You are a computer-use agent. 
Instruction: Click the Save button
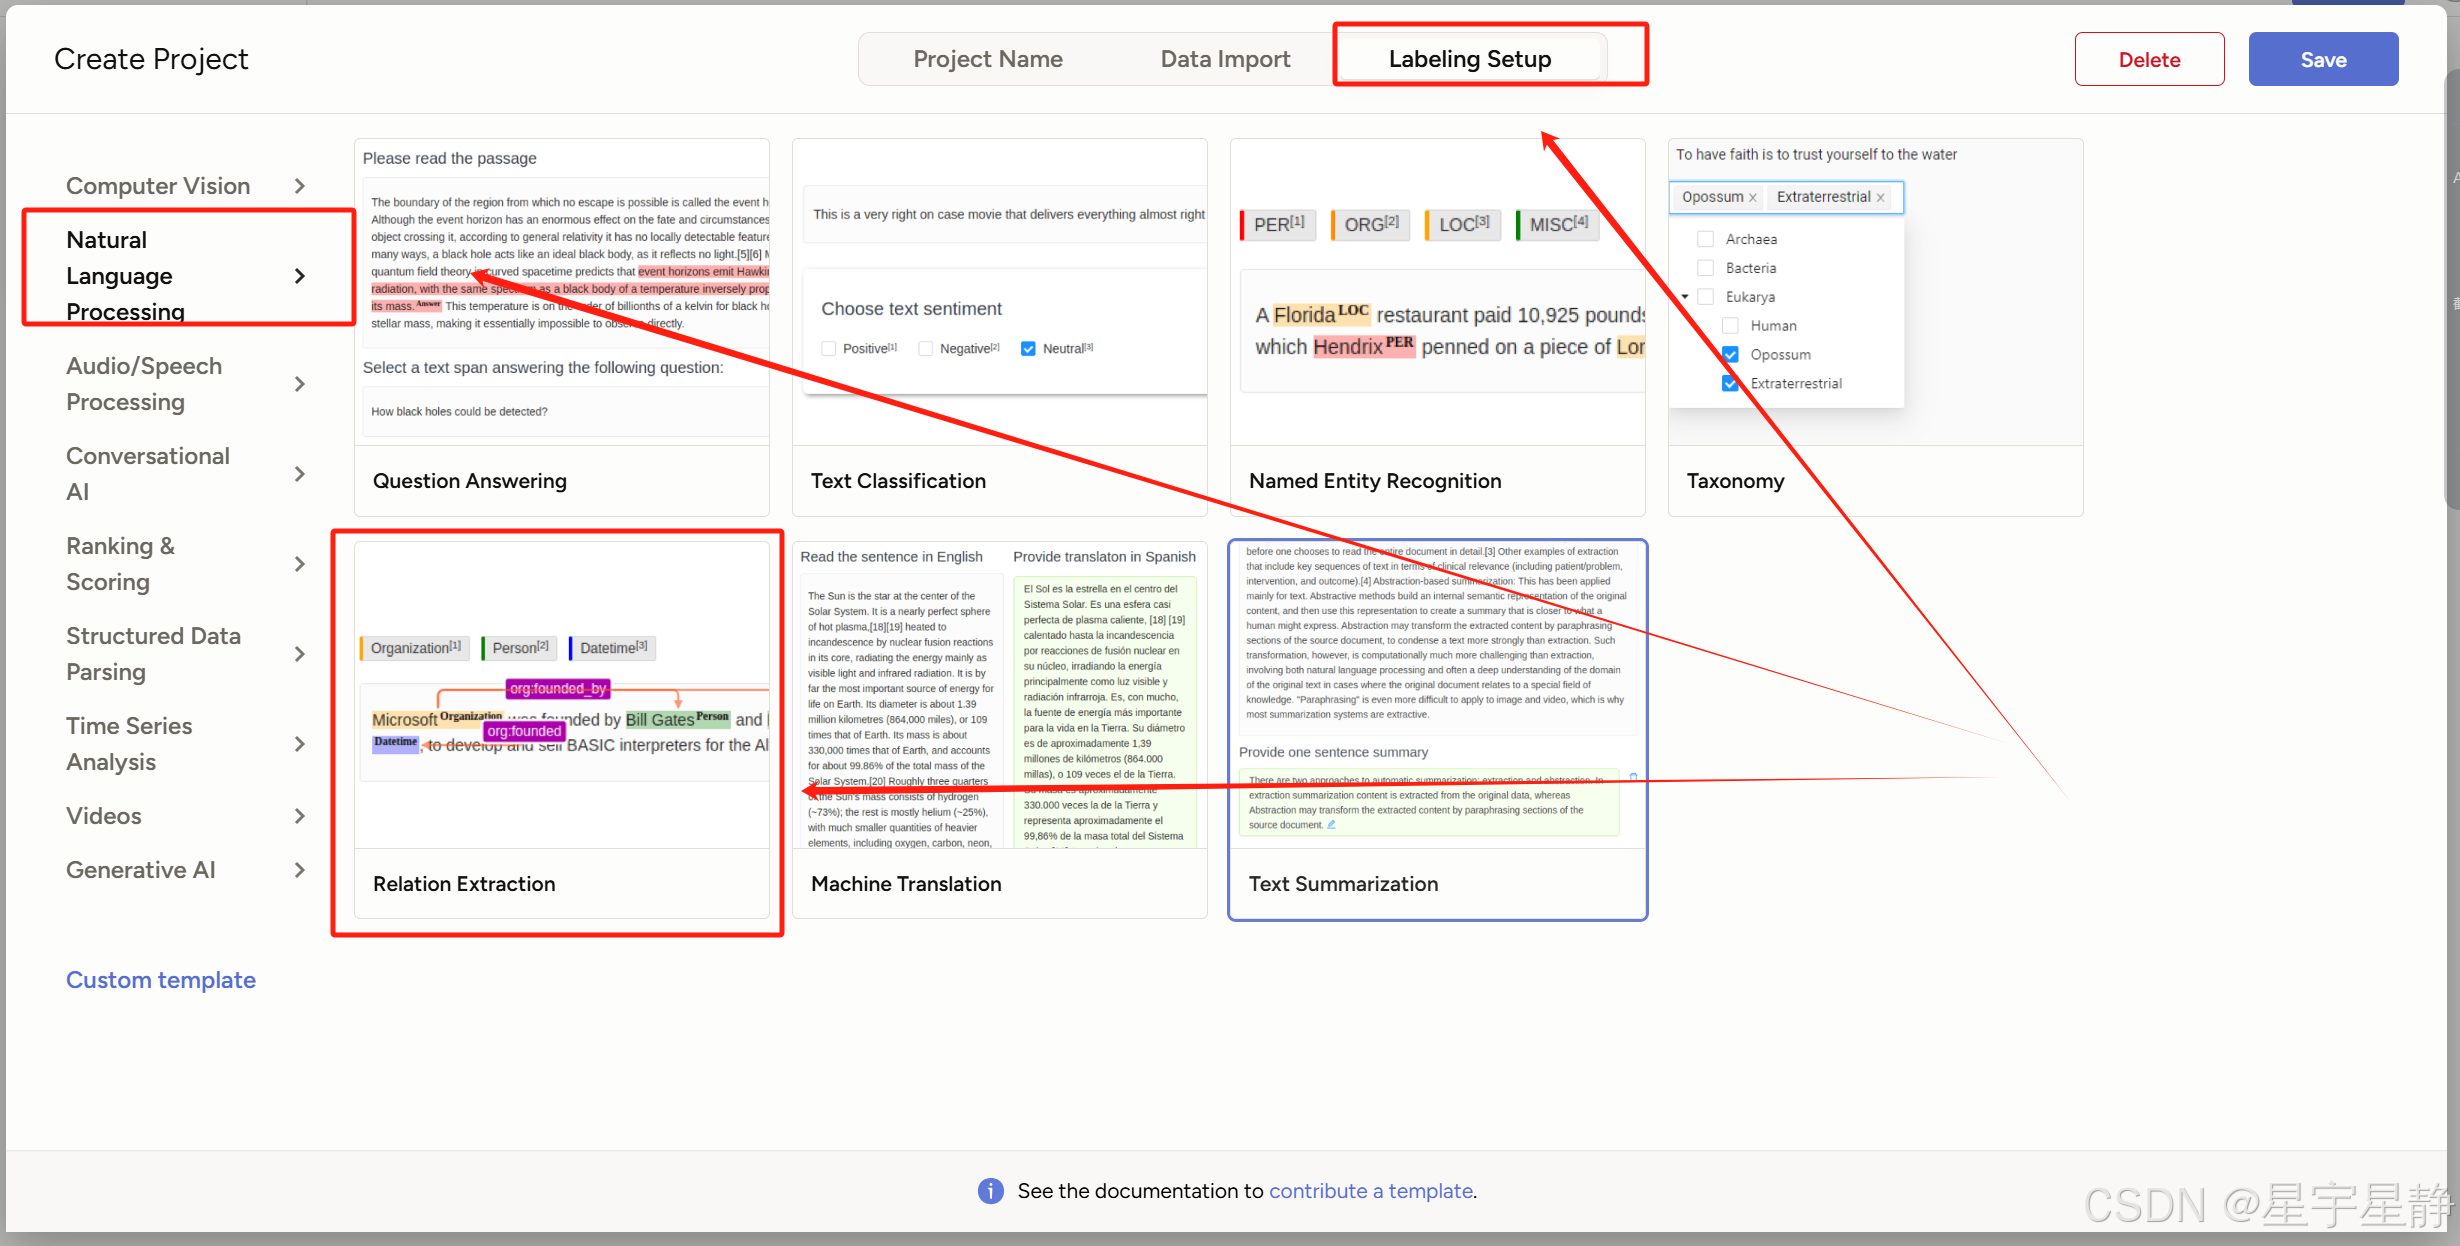[2322, 59]
